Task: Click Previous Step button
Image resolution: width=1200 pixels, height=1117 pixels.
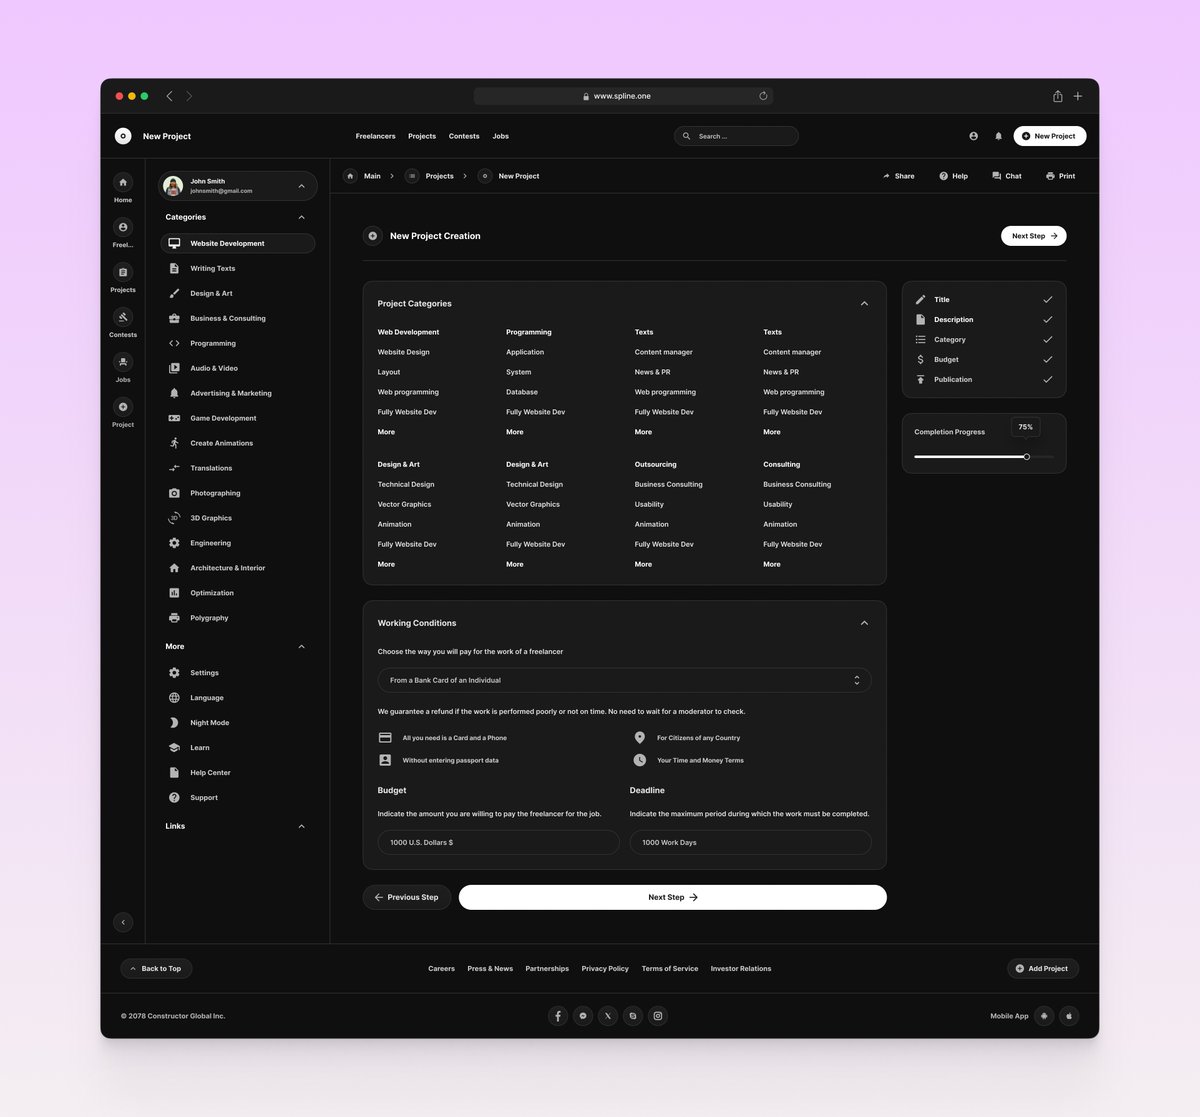Action: (x=407, y=897)
